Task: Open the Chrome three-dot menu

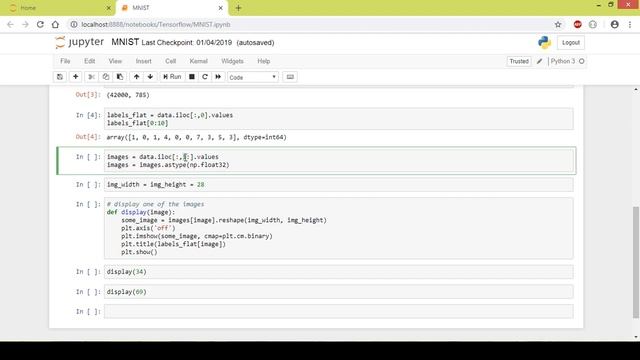Action: pos(630,24)
